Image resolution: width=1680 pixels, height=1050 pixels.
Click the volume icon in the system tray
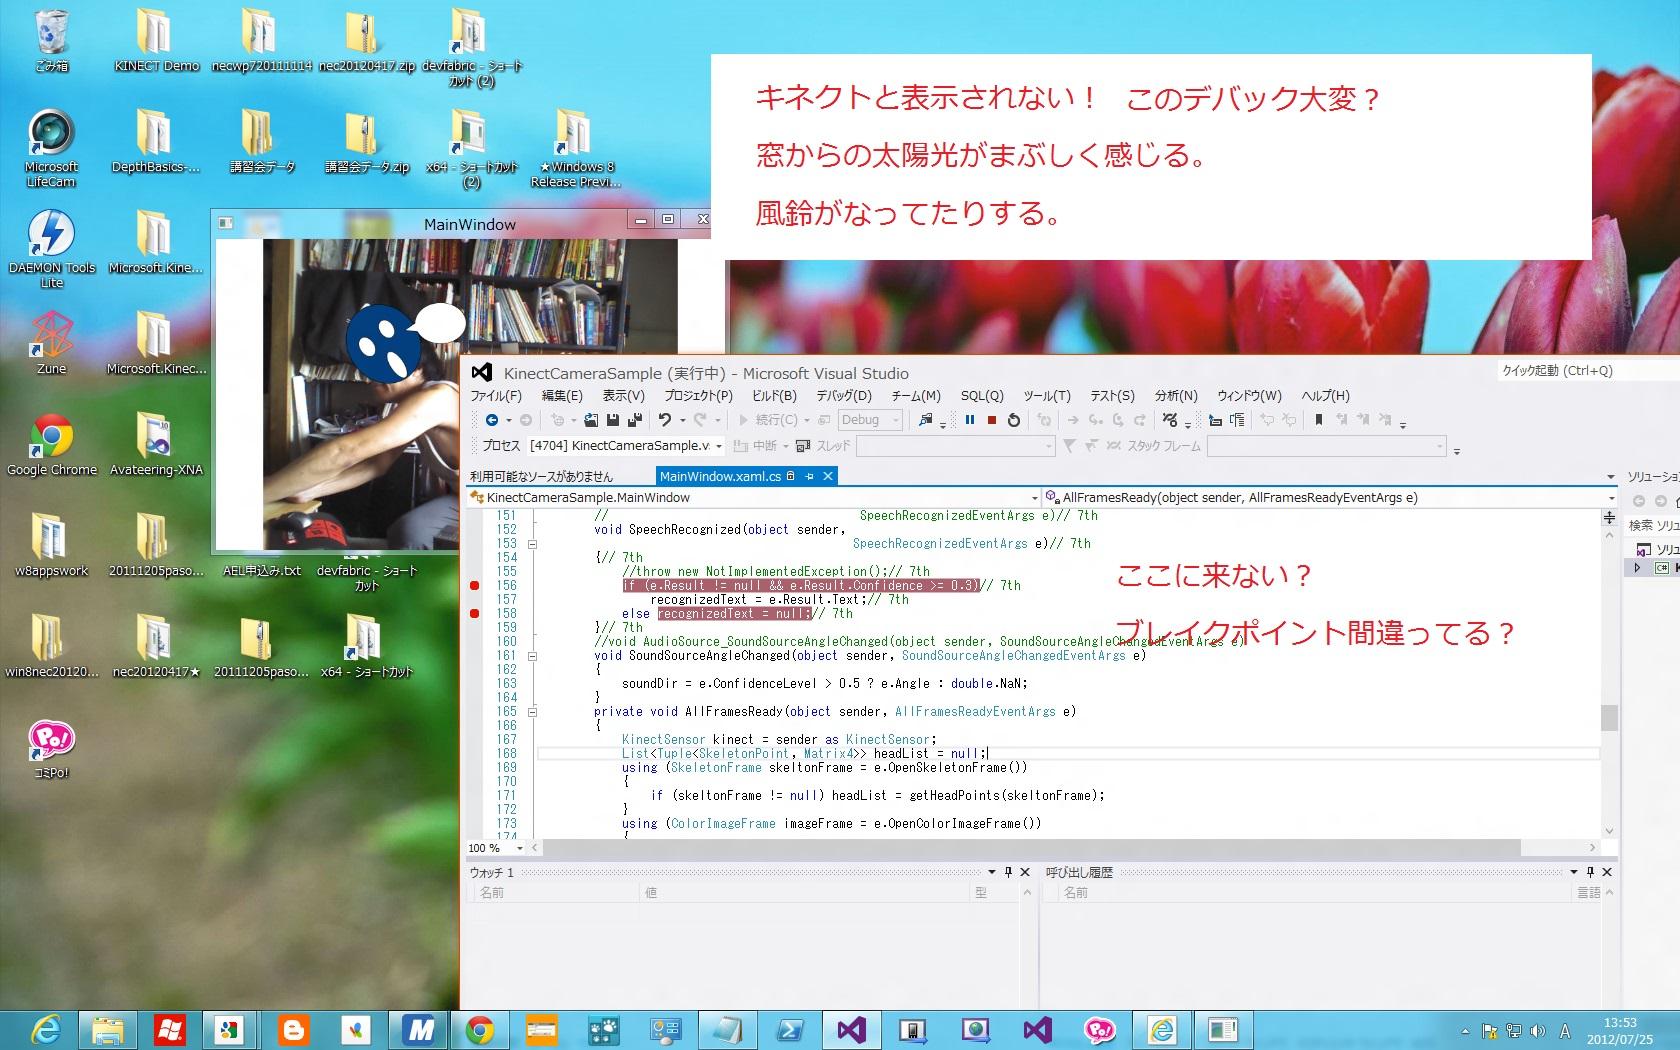[1538, 1031]
